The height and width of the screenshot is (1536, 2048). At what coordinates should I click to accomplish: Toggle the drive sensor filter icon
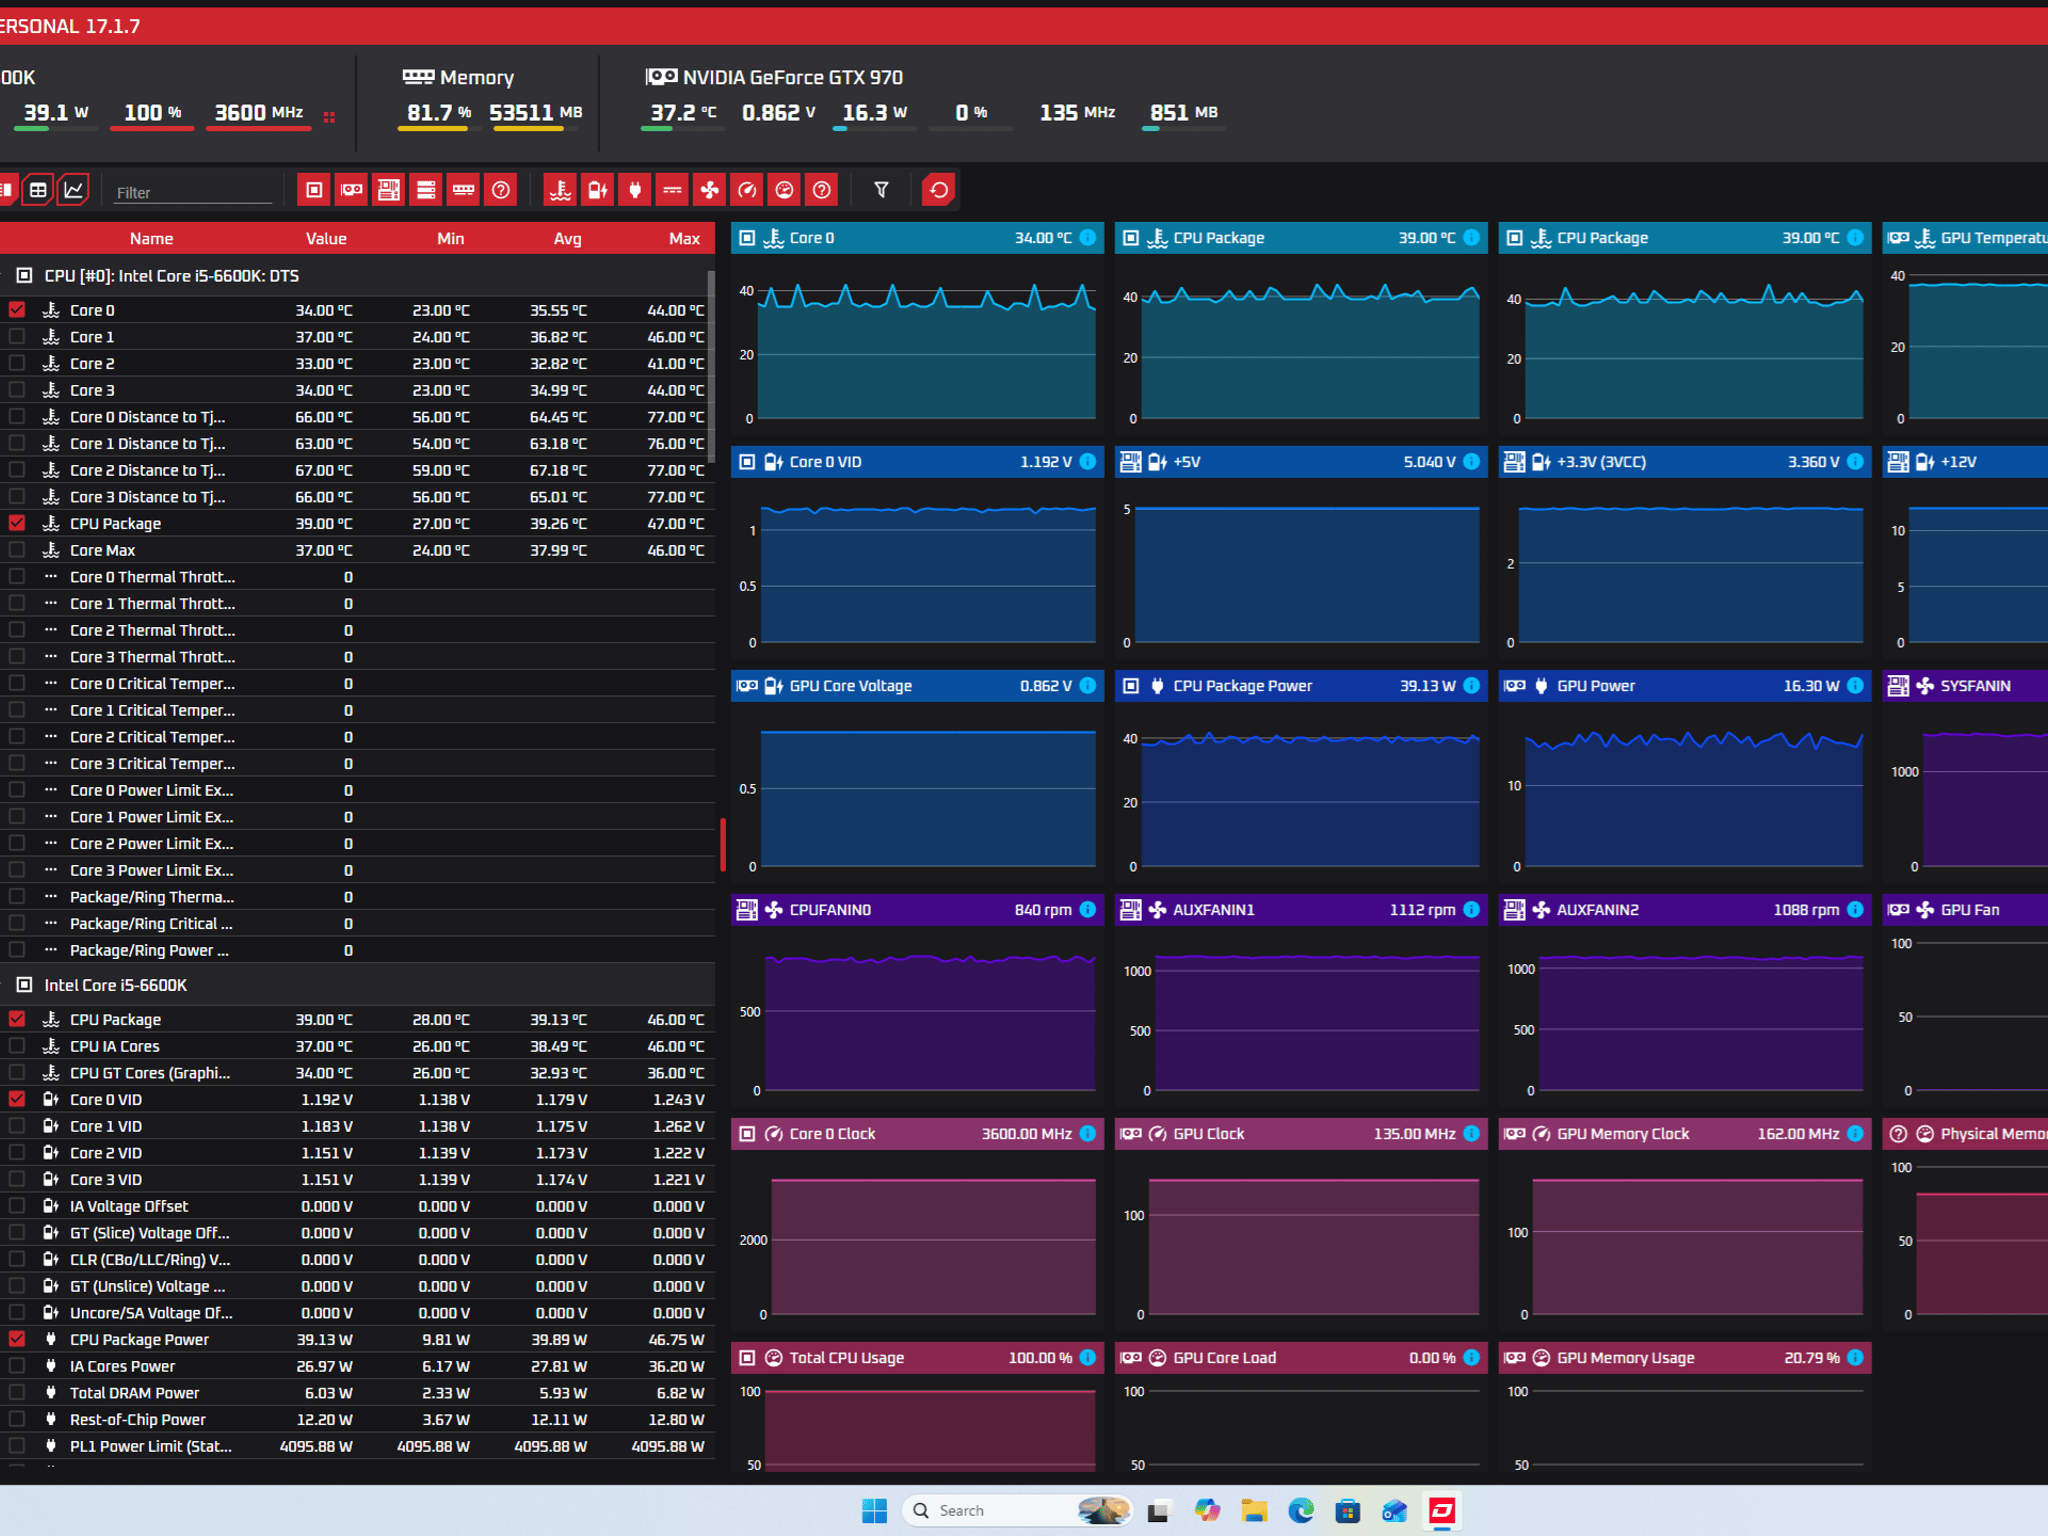click(x=426, y=190)
